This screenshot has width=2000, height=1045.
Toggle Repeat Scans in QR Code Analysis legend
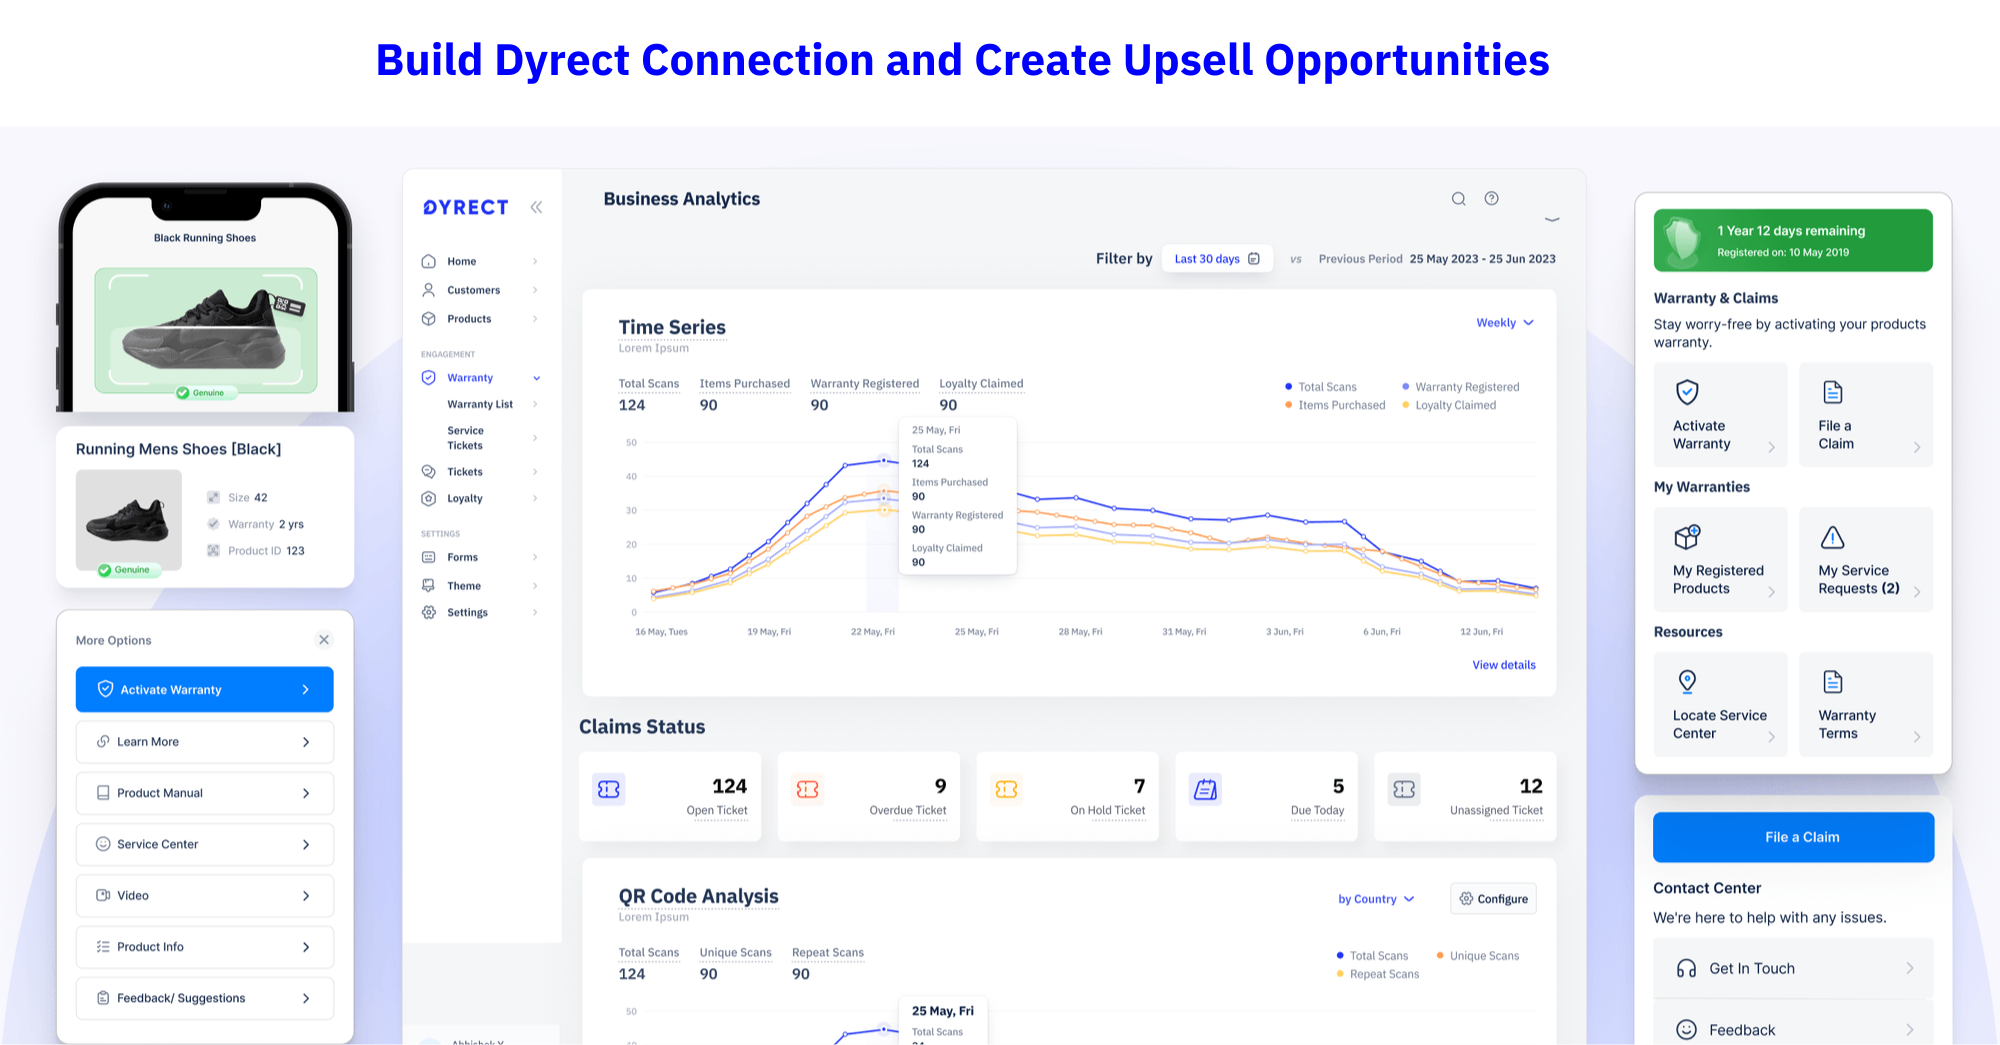pos(1379,973)
